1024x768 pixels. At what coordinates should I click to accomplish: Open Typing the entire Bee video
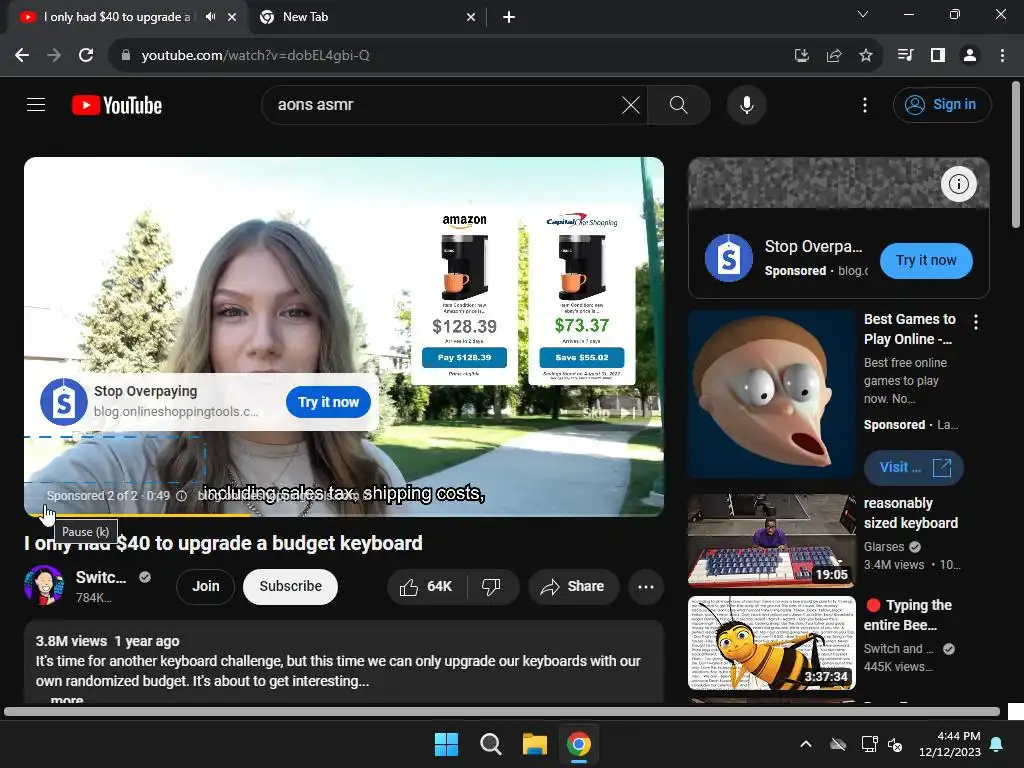click(771, 643)
